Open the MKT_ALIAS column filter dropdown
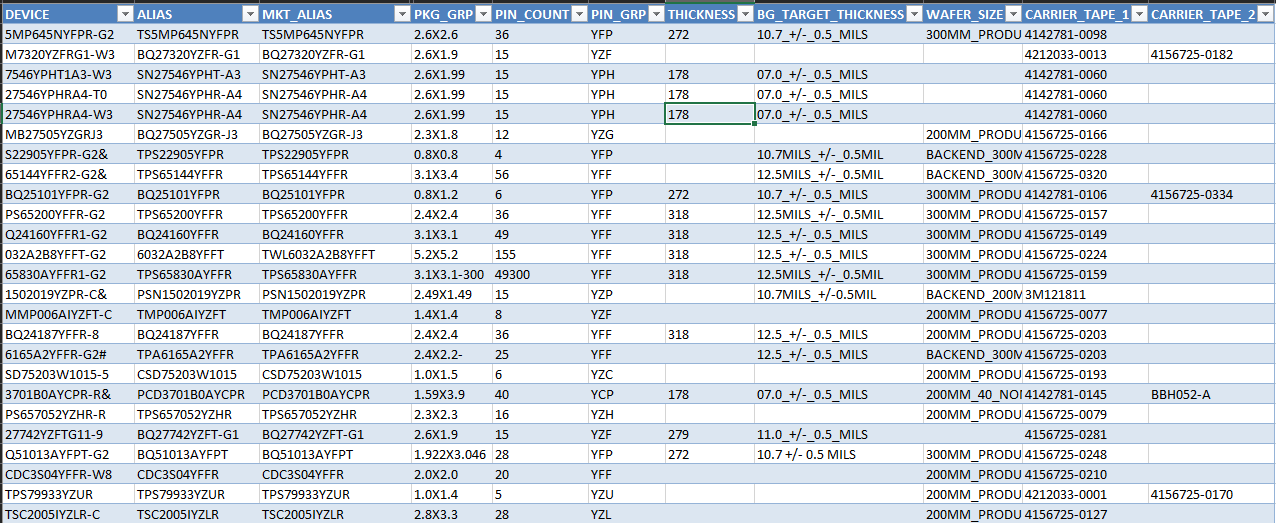 401,14
